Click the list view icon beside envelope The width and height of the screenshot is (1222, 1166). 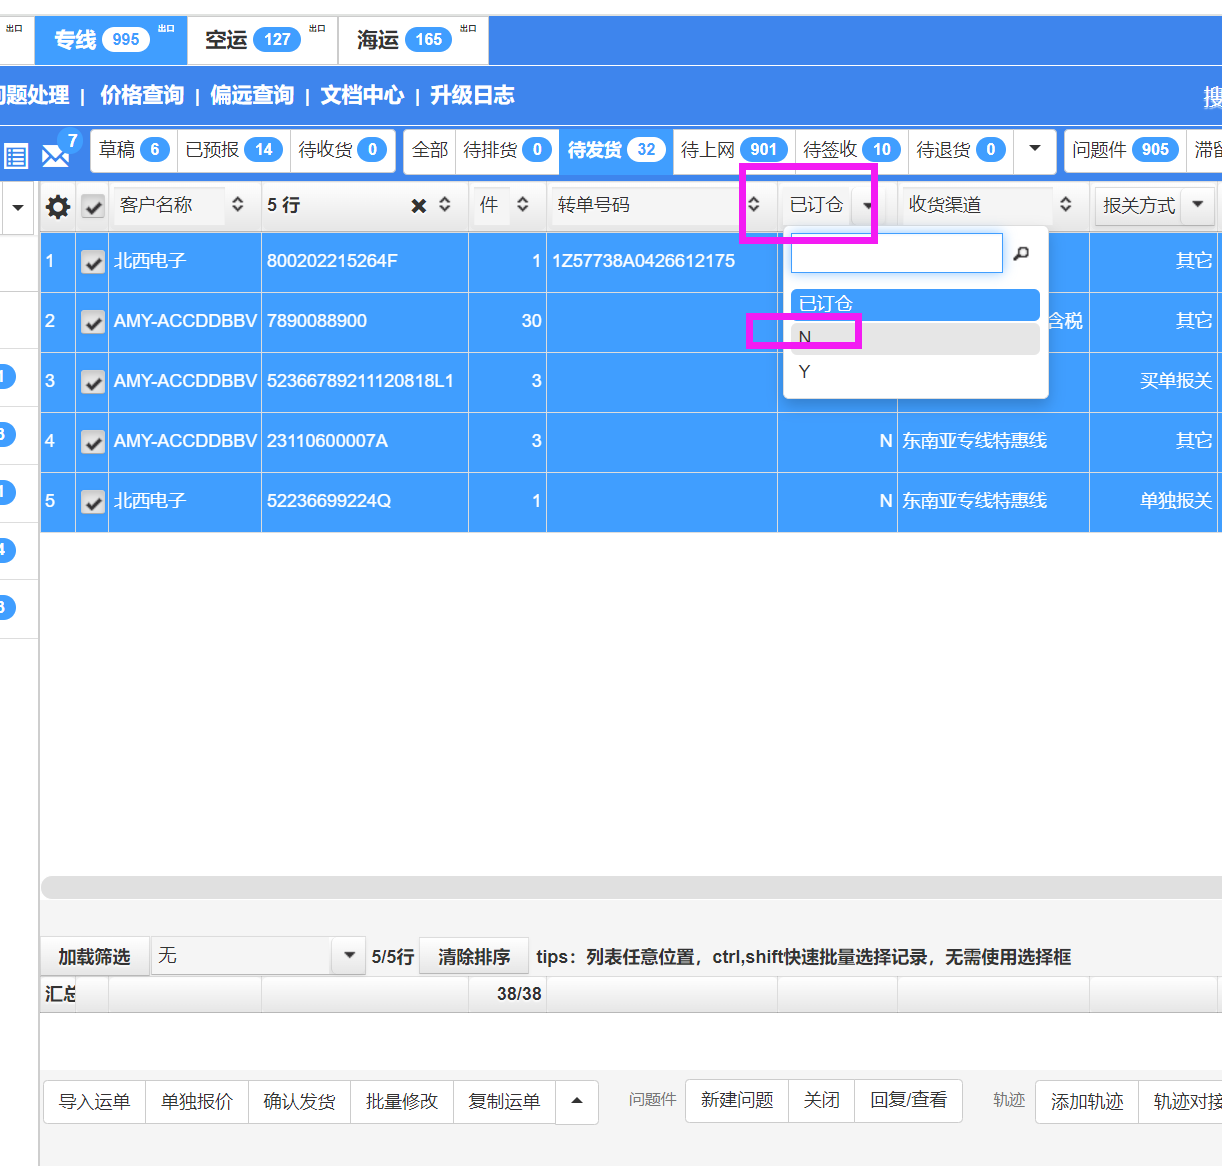pos(16,156)
